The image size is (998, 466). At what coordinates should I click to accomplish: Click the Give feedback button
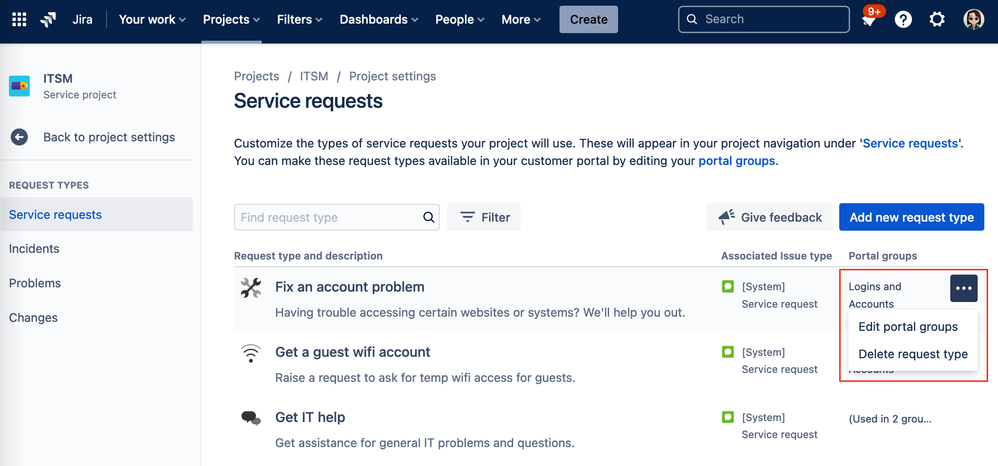pos(770,217)
